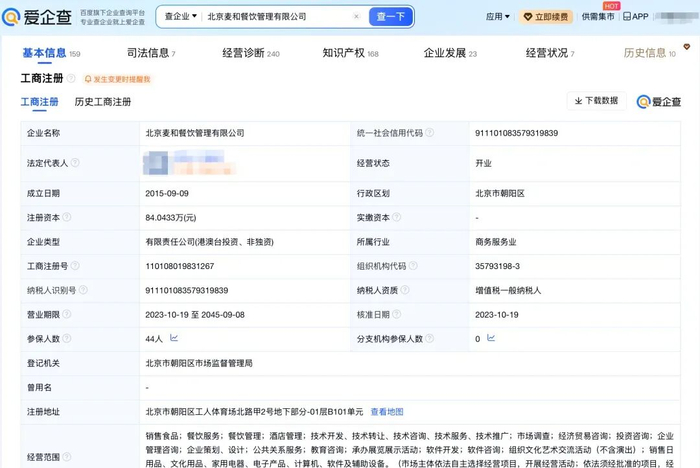Click the 立即续费 renewal button
The width and height of the screenshot is (700, 468).
click(546, 17)
